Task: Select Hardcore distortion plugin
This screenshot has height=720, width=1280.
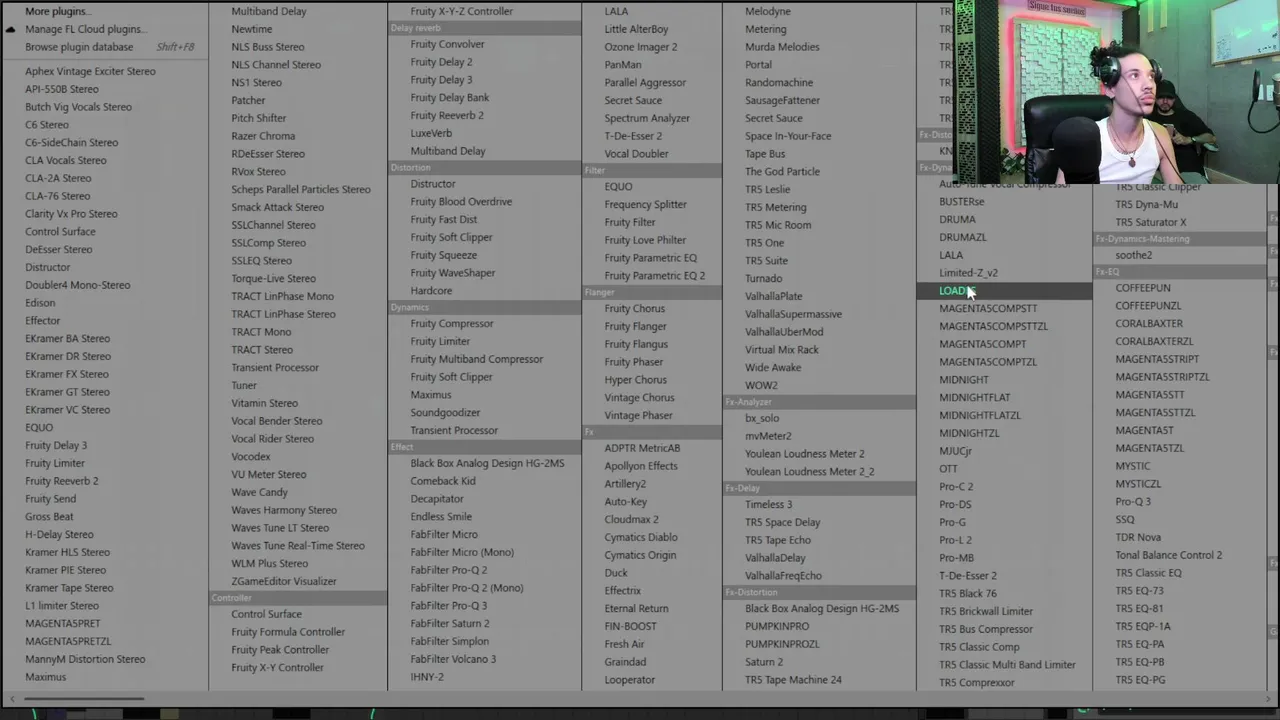Action: click(x=431, y=291)
